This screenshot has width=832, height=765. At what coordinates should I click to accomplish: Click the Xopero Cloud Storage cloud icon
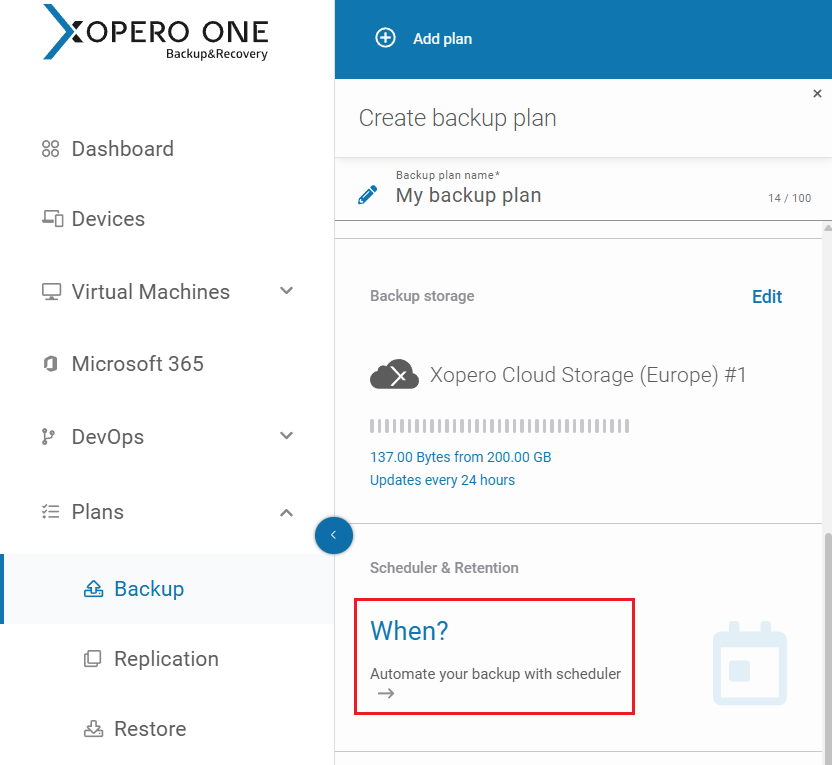tap(394, 374)
